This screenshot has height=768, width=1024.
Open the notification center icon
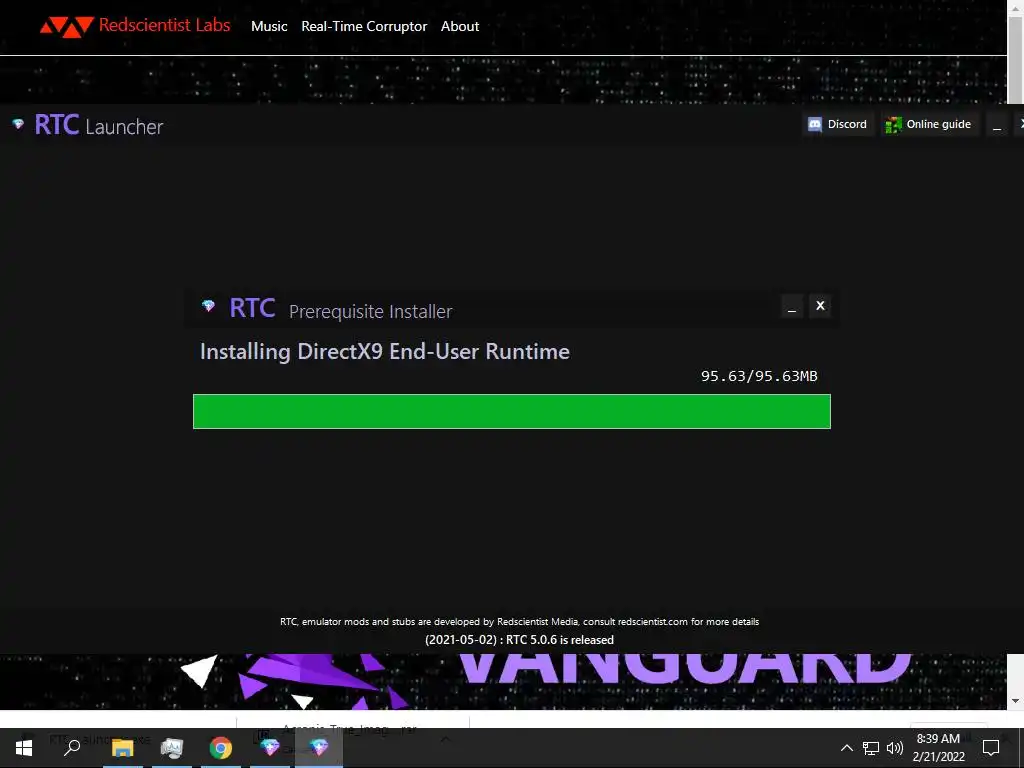[991, 748]
